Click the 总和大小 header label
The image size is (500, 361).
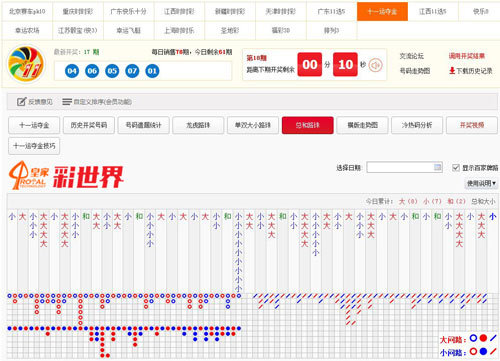pyautogui.click(x=483, y=201)
